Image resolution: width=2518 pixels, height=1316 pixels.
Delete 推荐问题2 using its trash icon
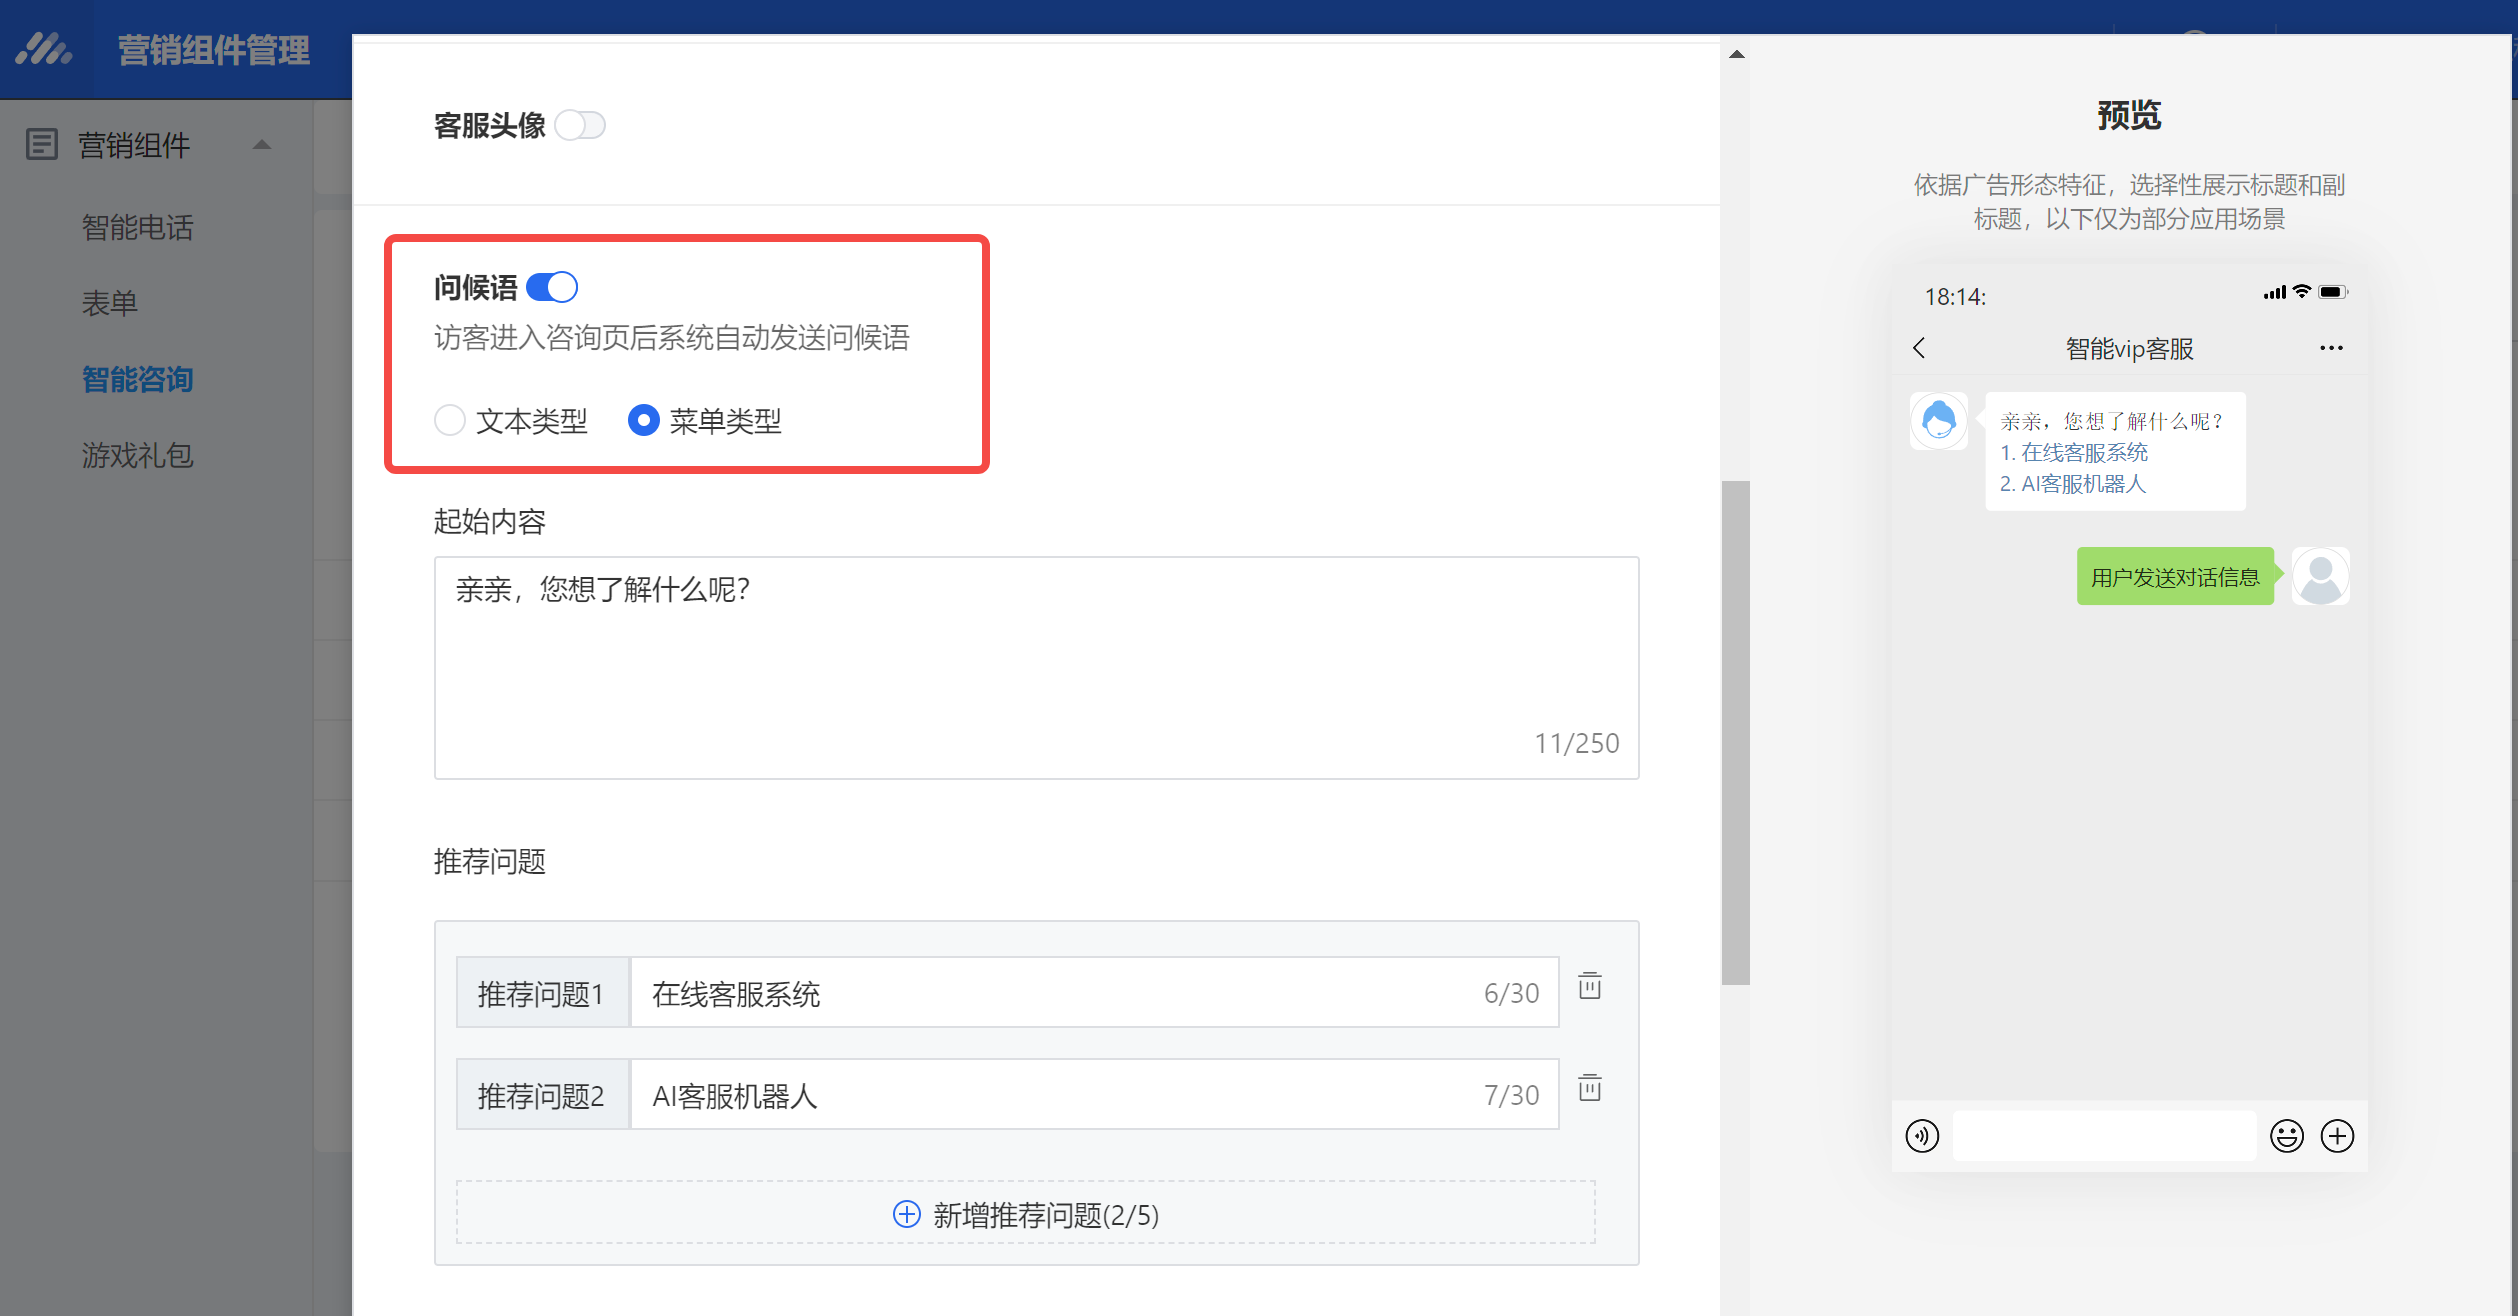tap(1589, 1088)
